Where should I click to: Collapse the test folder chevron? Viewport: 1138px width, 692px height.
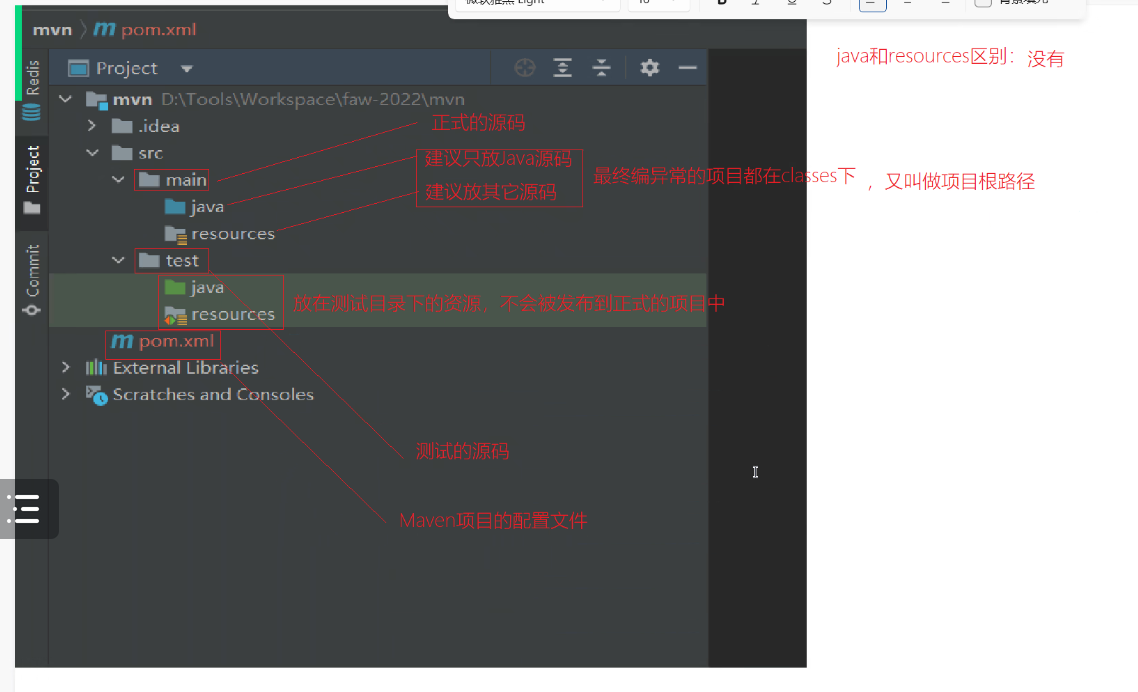point(118,261)
